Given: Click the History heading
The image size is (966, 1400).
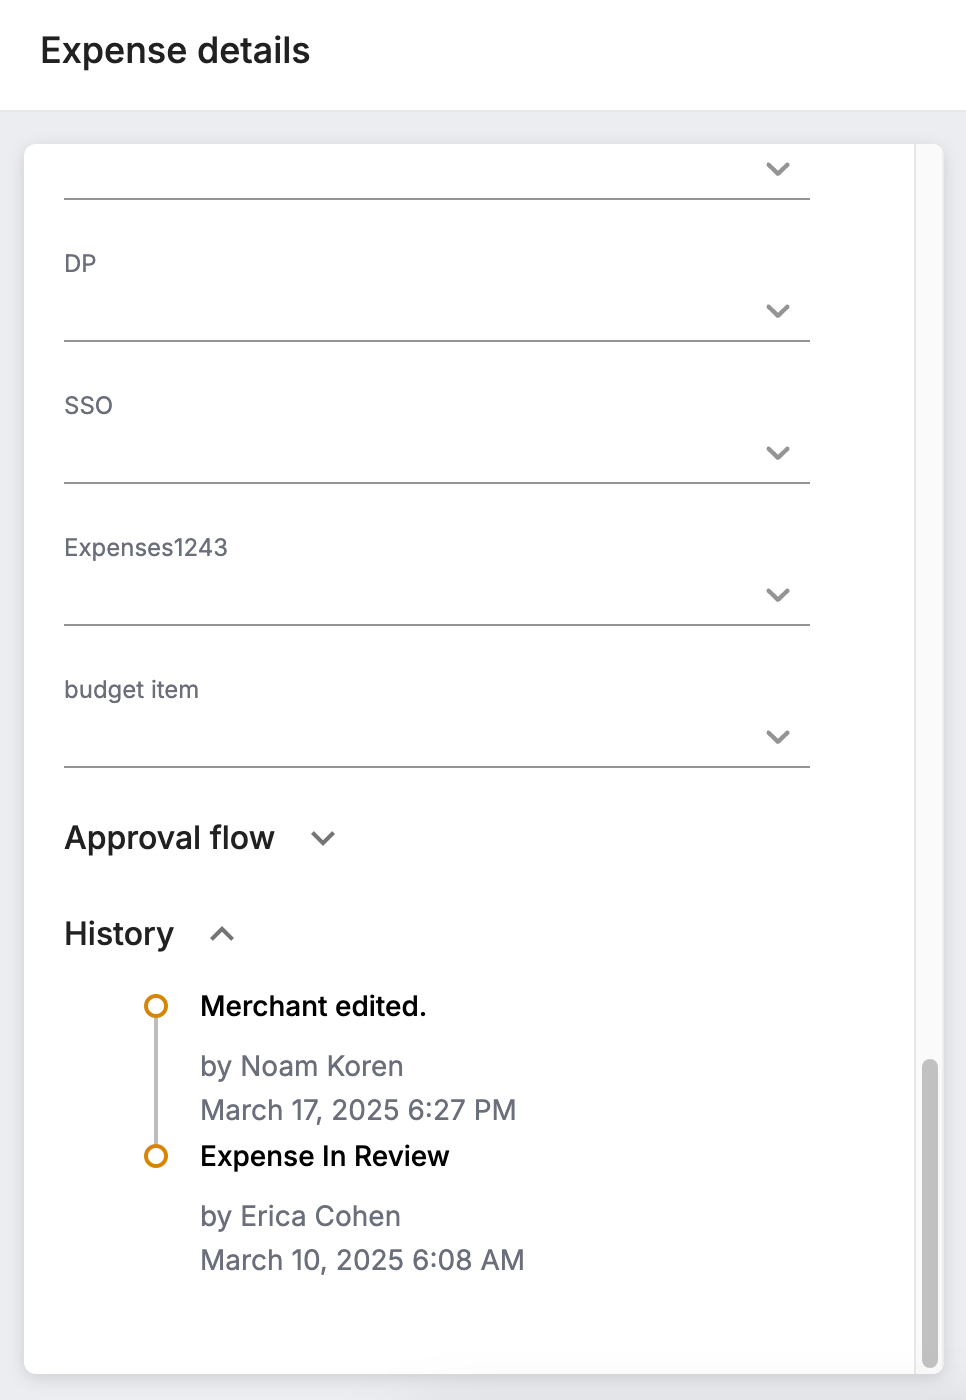Looking at the screenshot, I should [119, 934].
